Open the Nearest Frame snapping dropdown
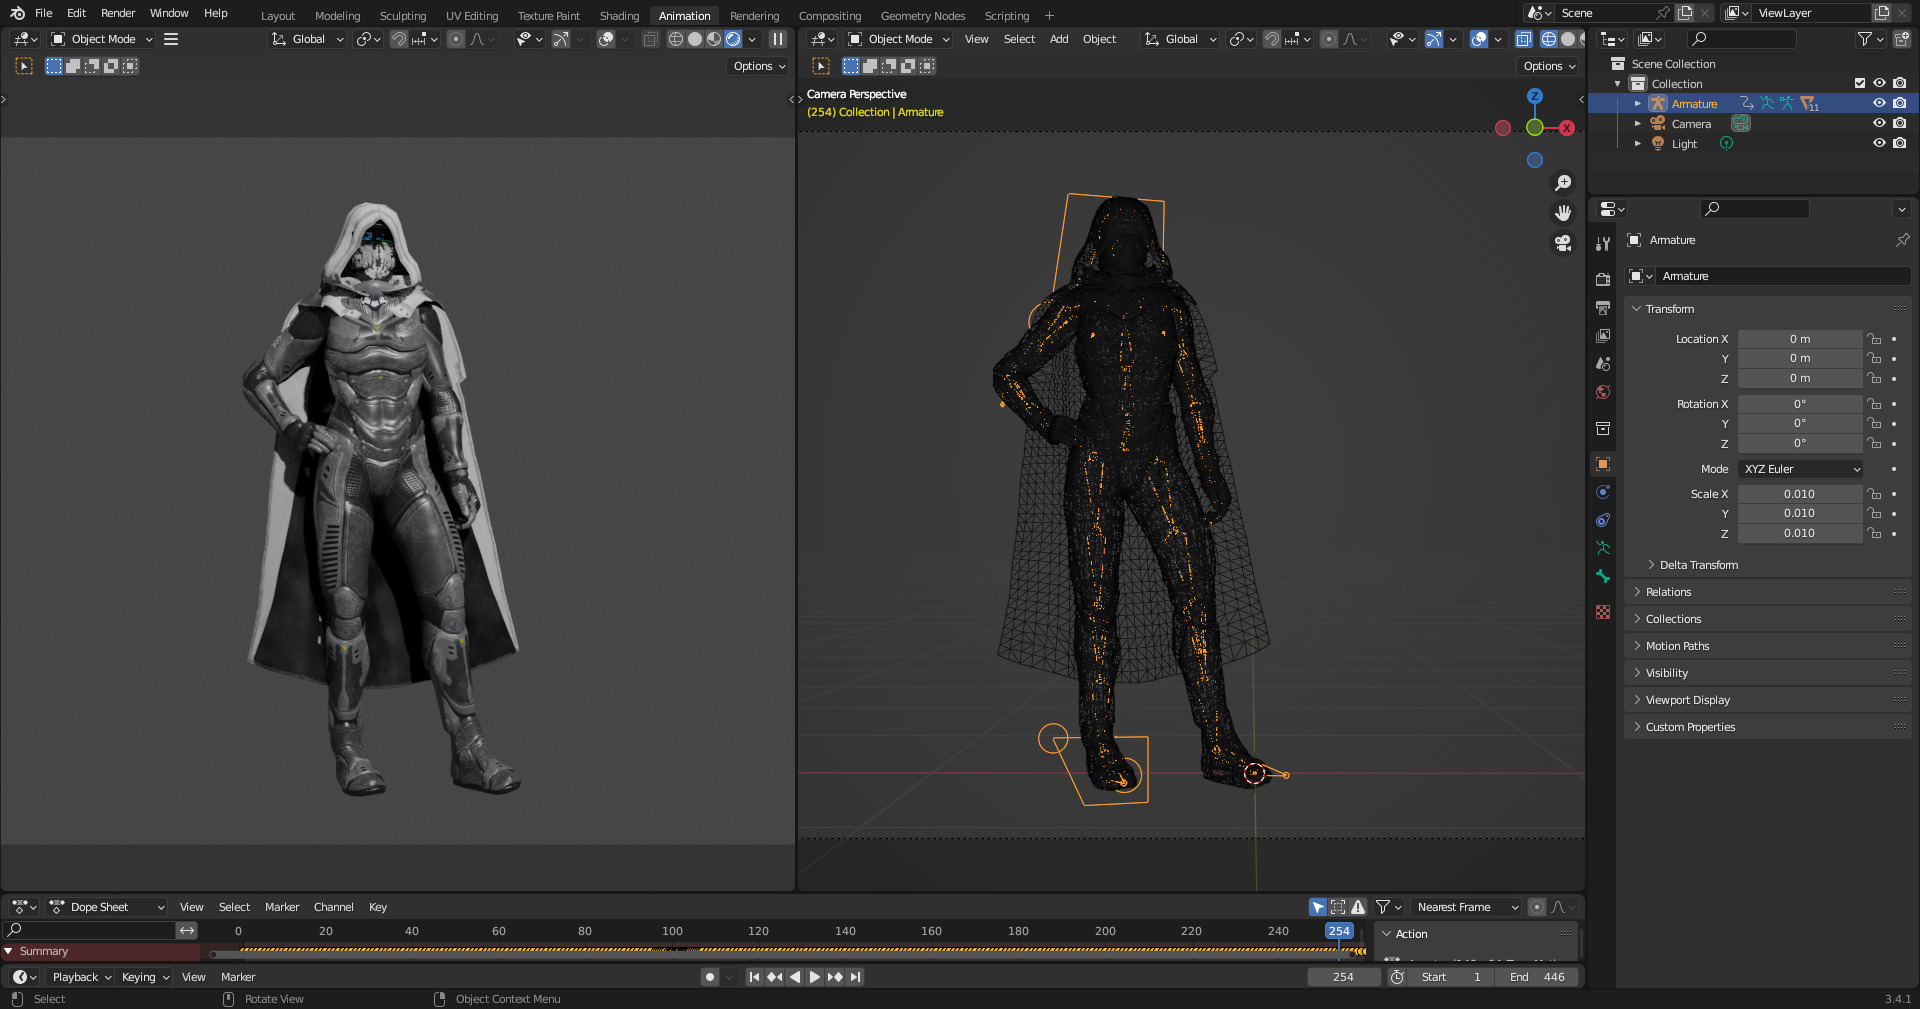The width and height of the screenshot is (1920, 1009). tap(1465, 907)
